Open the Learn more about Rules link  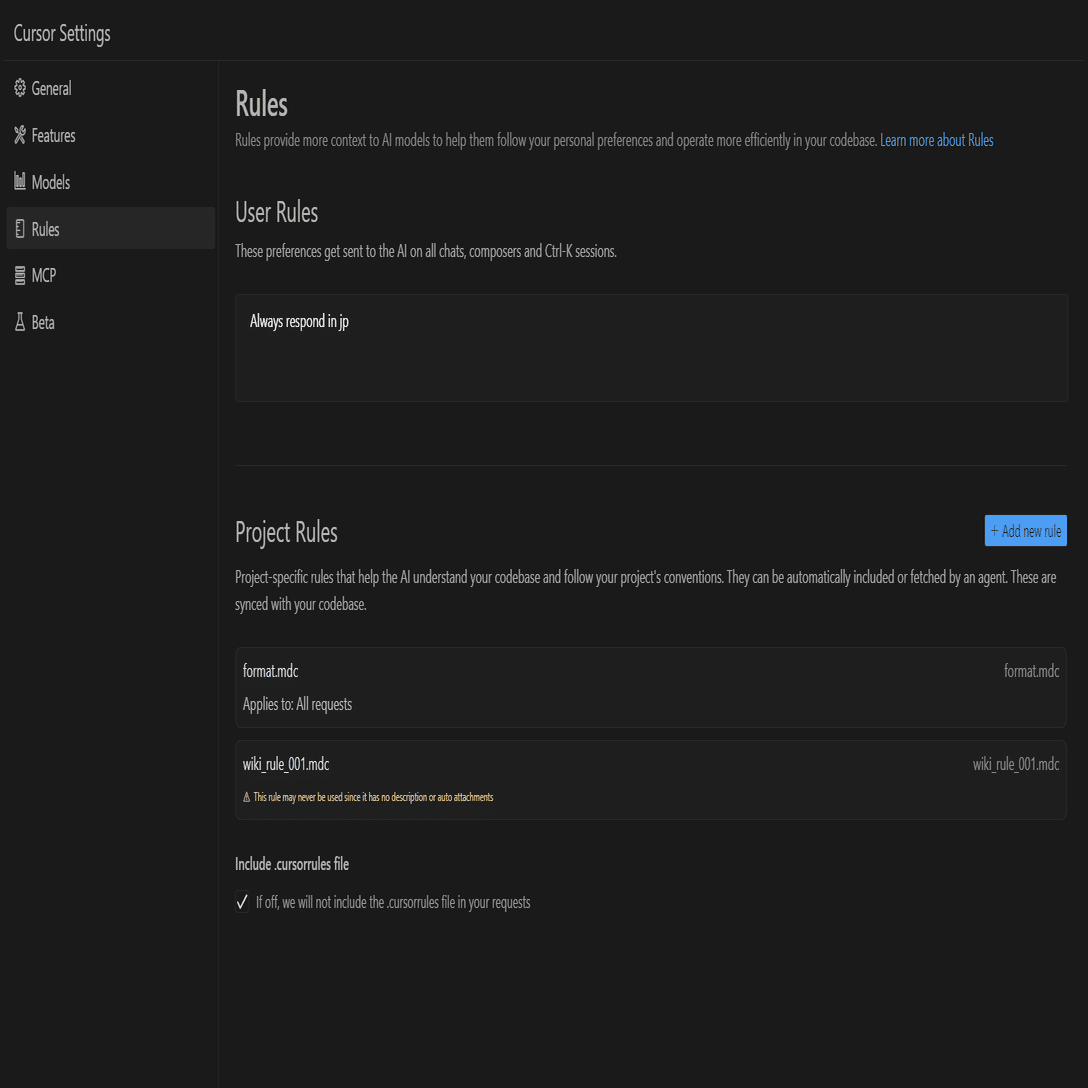click(936, 141)
